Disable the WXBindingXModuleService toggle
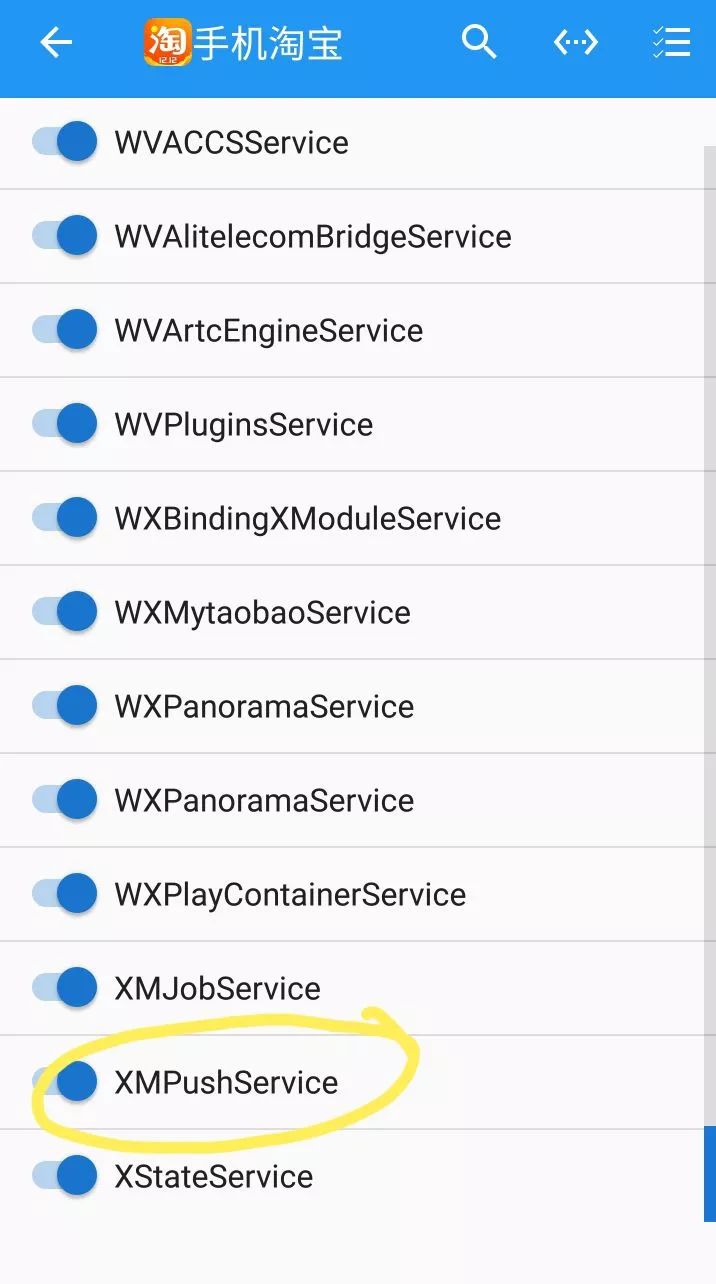Image resolution: width=716 pixels, height=1284 pixels. tap(65, 518)
